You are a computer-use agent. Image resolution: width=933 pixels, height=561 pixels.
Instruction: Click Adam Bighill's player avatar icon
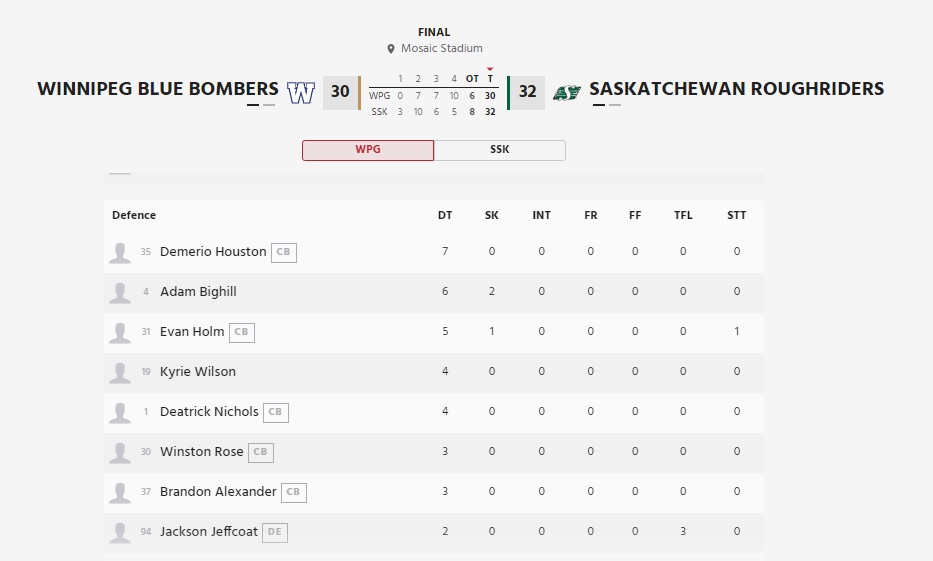pyautogui.click(x=120, y=292)
